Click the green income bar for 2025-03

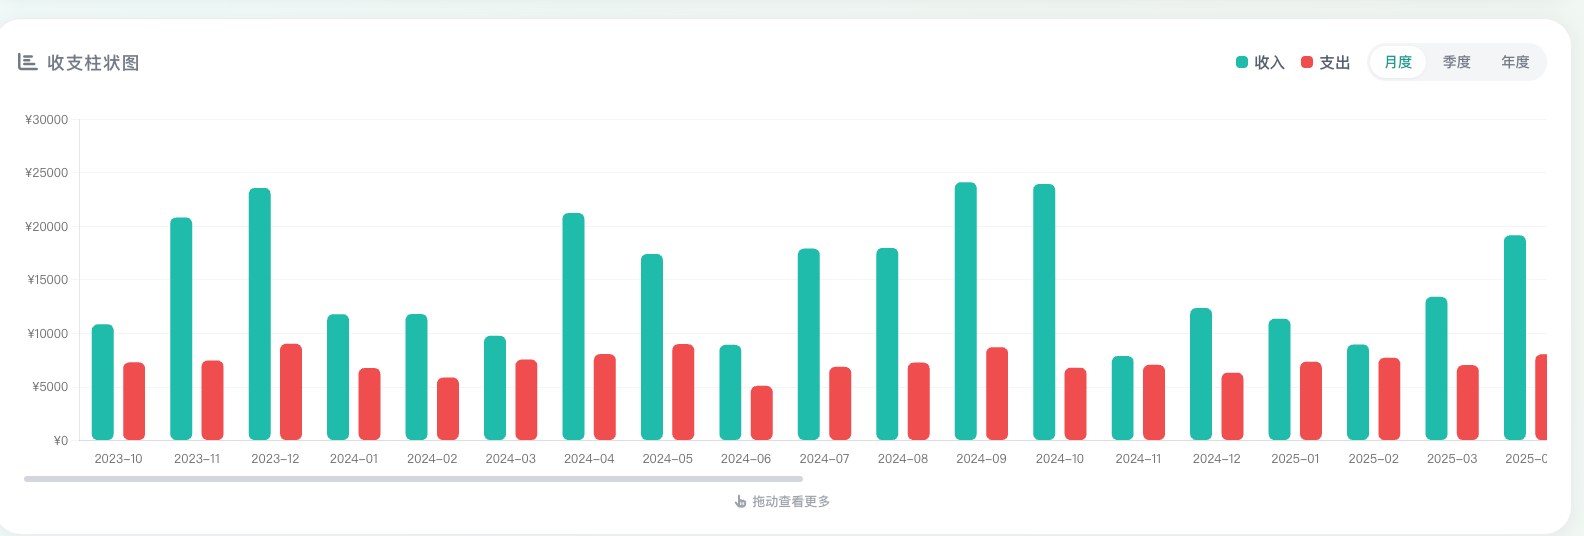click(1436, 368)
